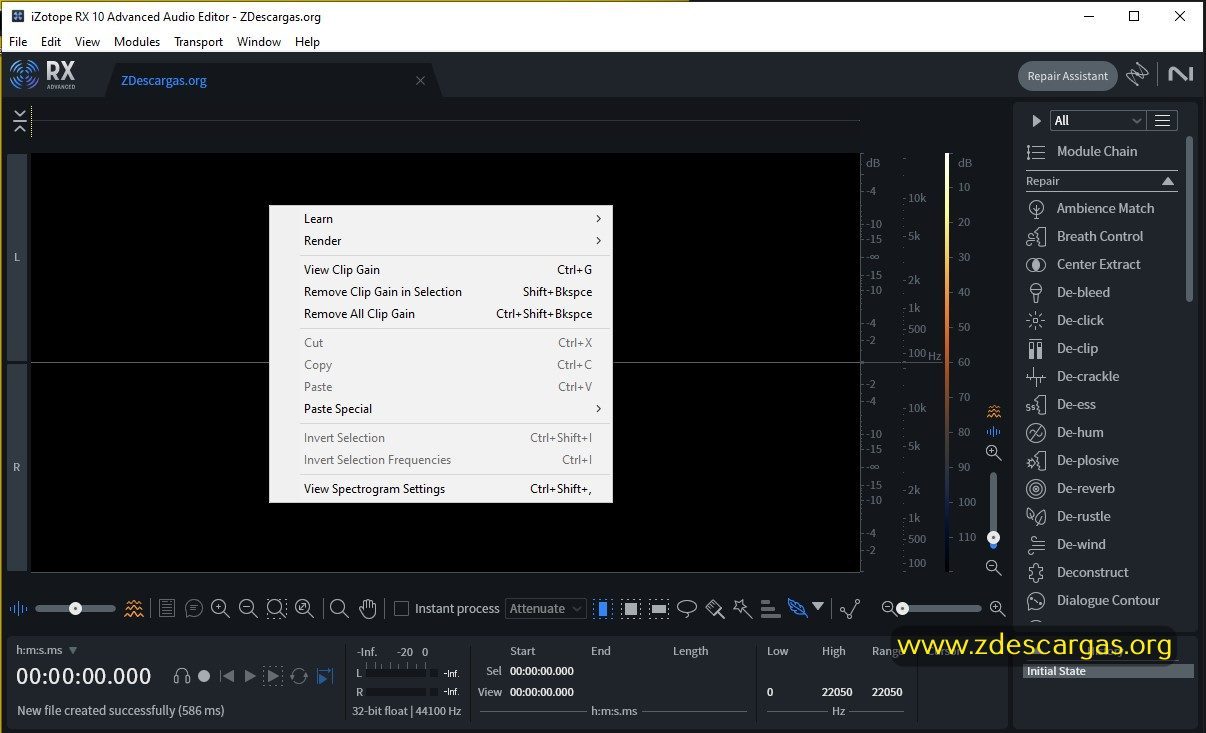Open the Attenuate instant process dropdown
Viewport: 1206px width, 733px height.
click(546, 608)
